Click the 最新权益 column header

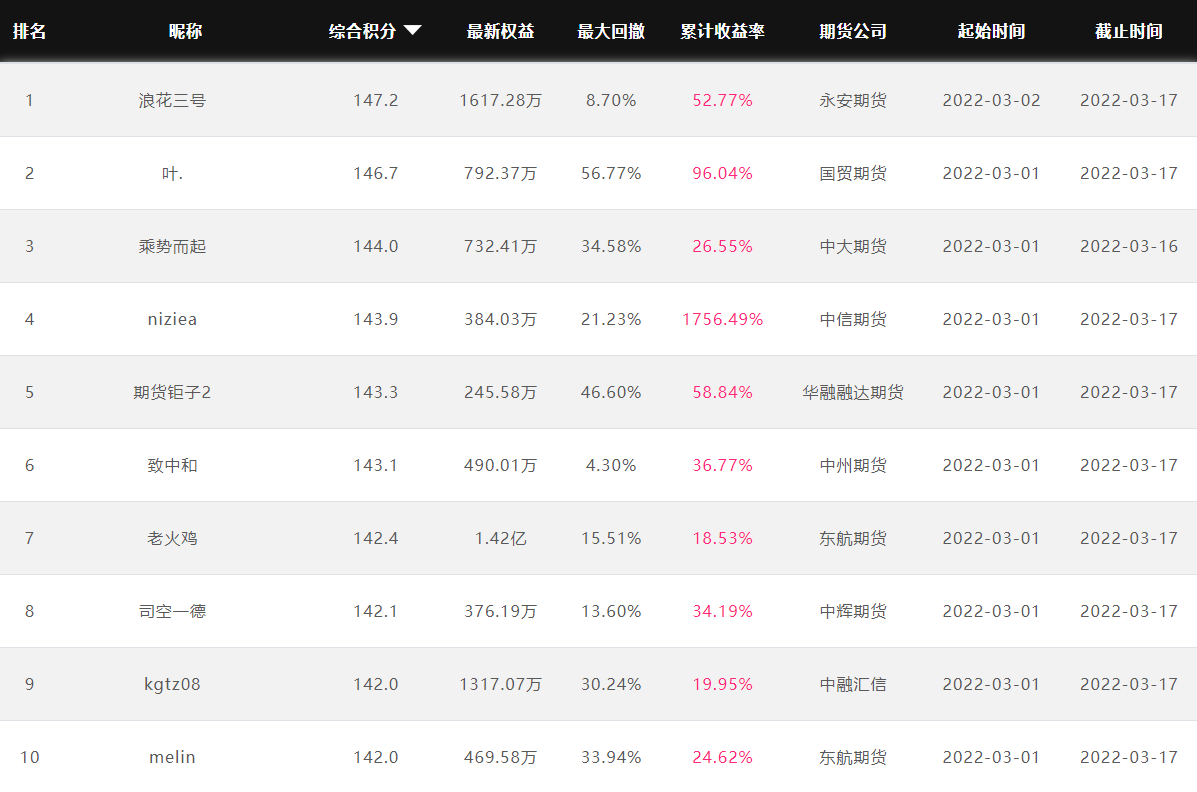click(x=500, y=31)
